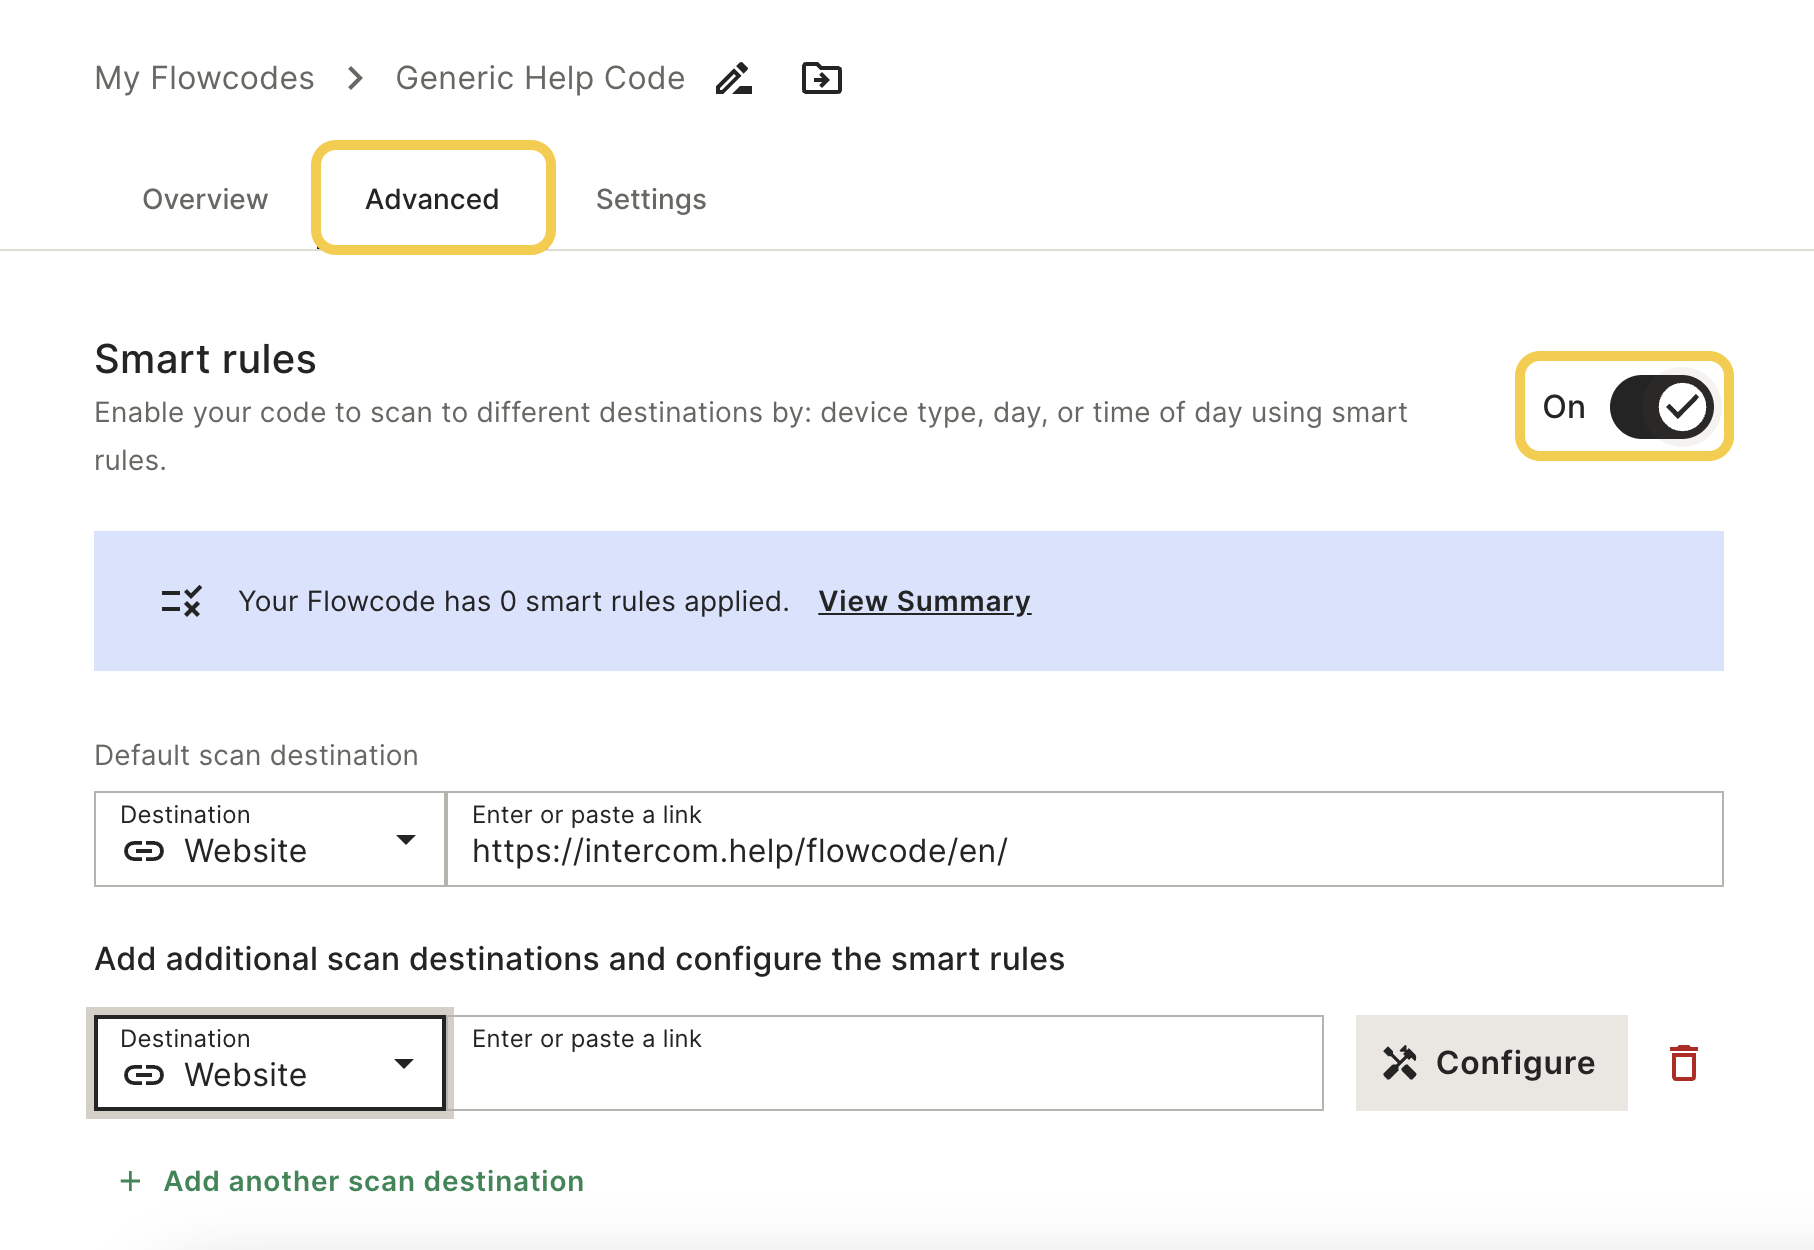
Task: Go back to My Flowcodes breadcrumb
Action: click(204, 78)
